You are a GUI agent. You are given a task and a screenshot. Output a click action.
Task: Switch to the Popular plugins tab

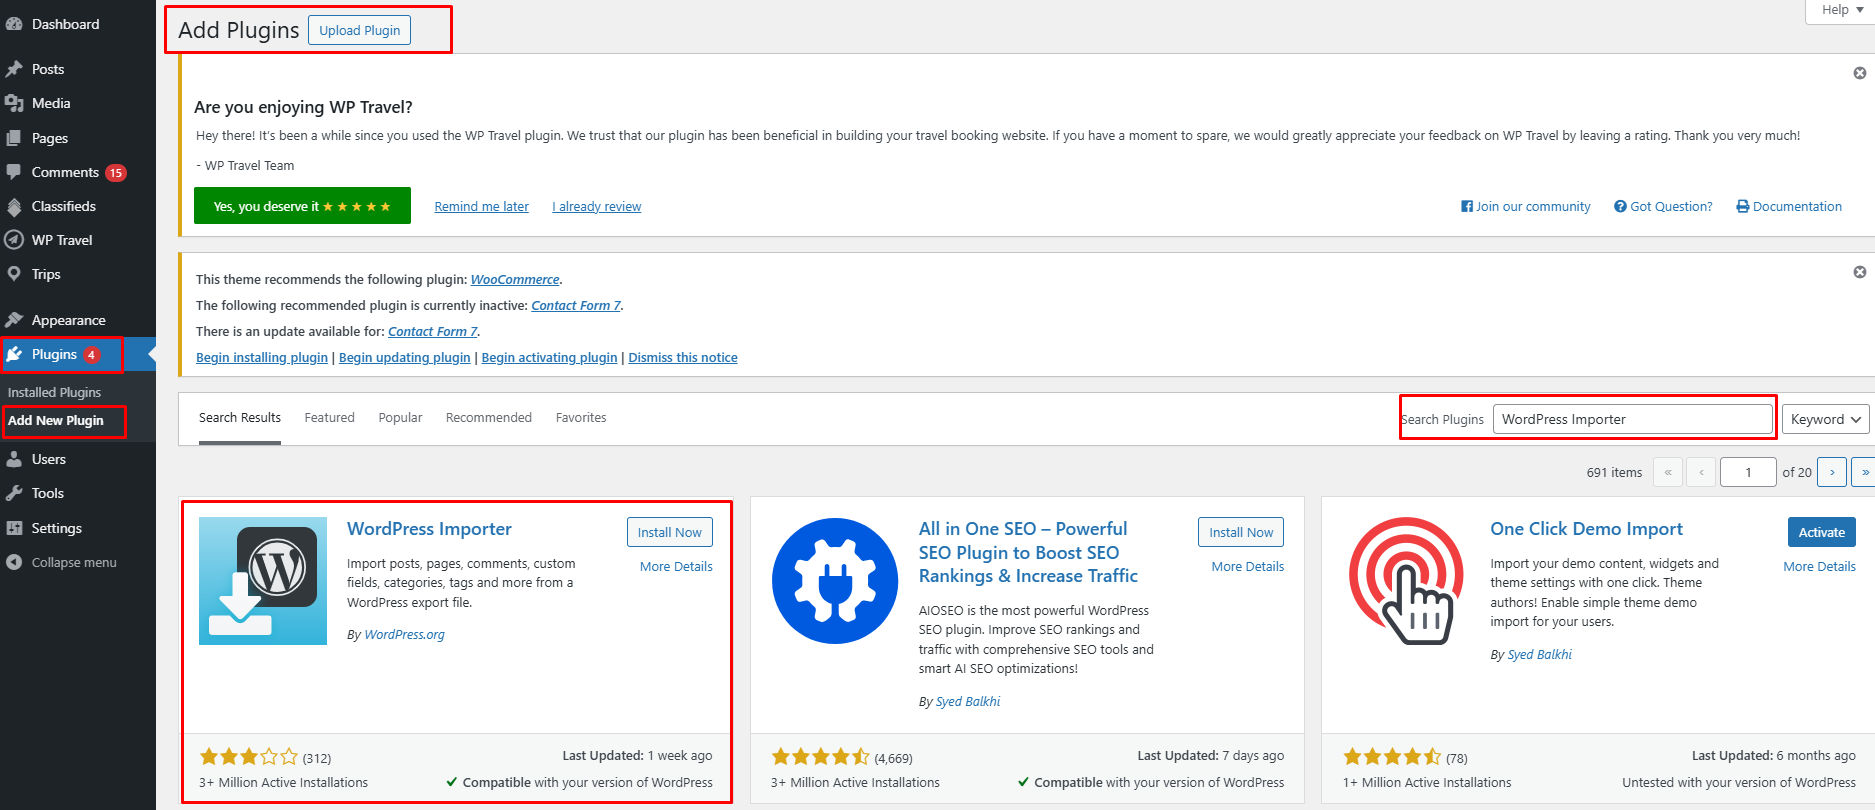click(x=400, y=418)
